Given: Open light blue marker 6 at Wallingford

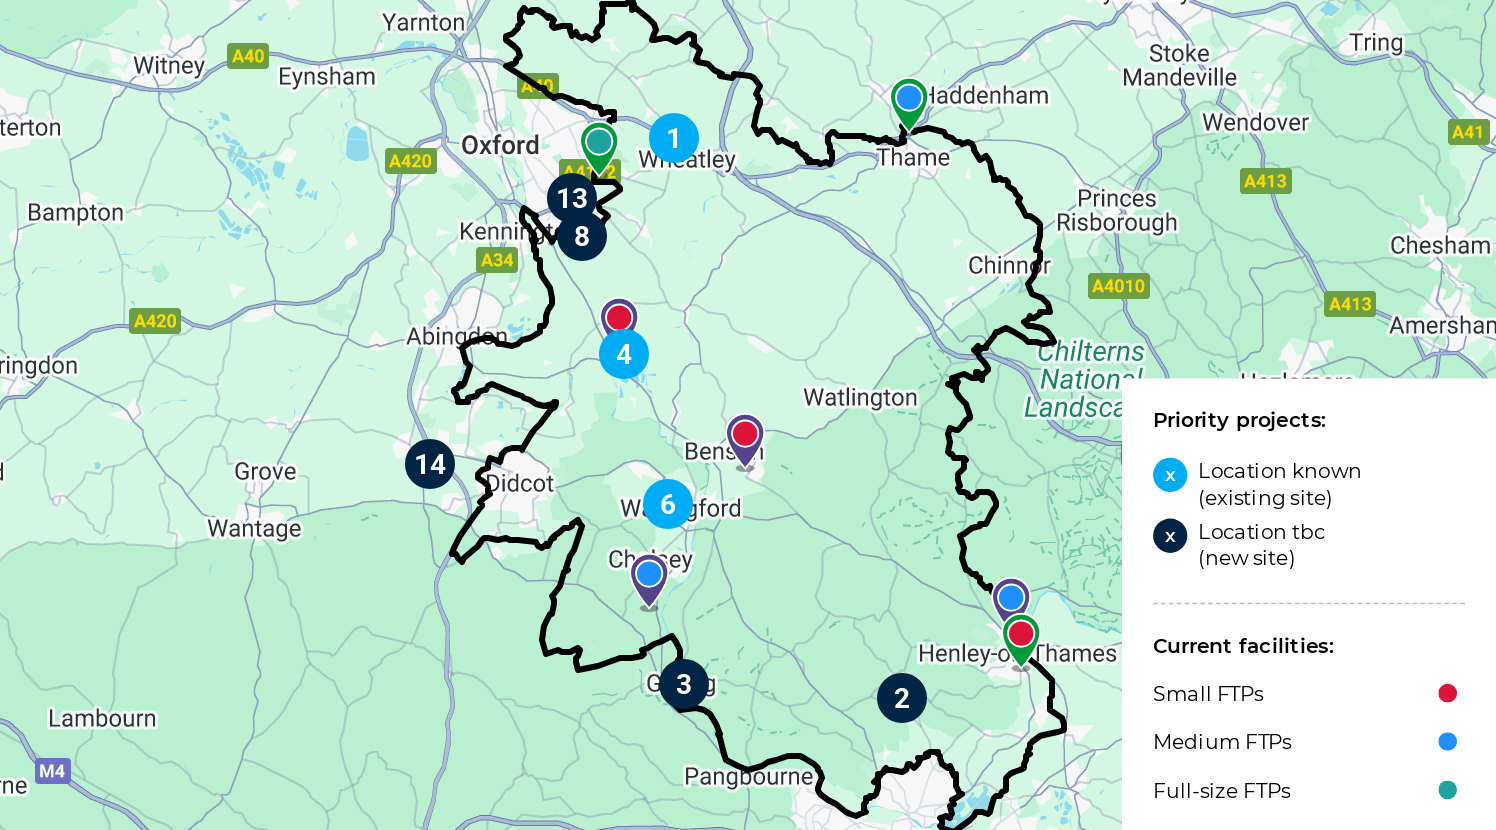Looking at the screenshot, I should click(x=668, y=504).
